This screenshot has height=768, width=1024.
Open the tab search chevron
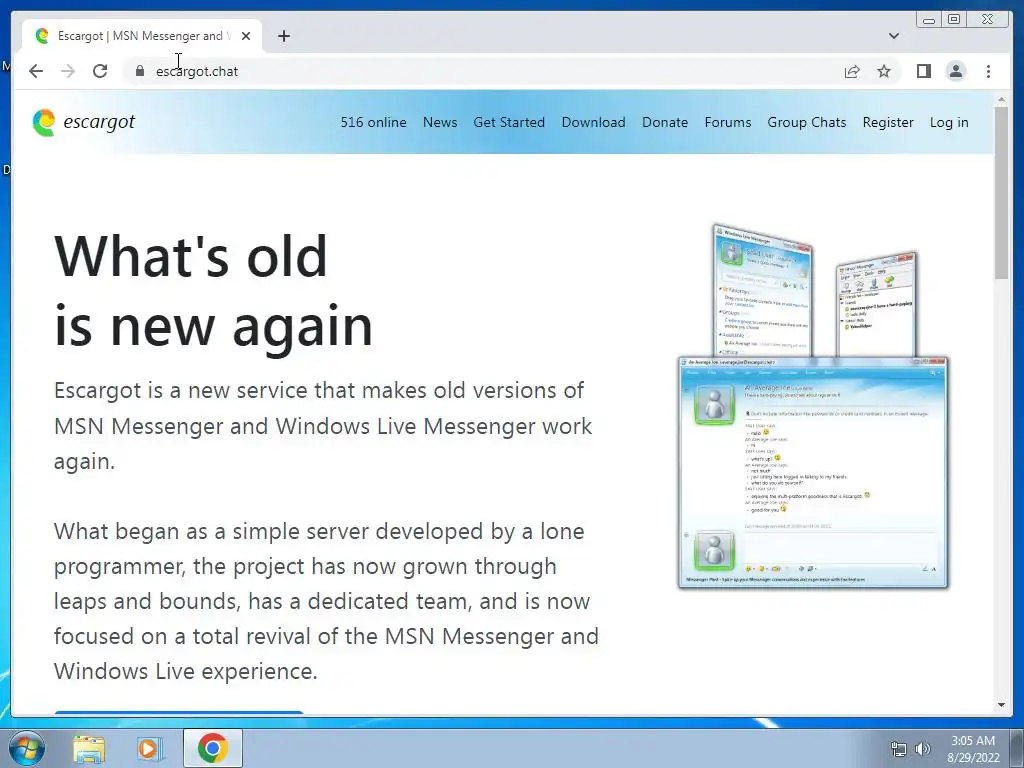pos(894,36)
